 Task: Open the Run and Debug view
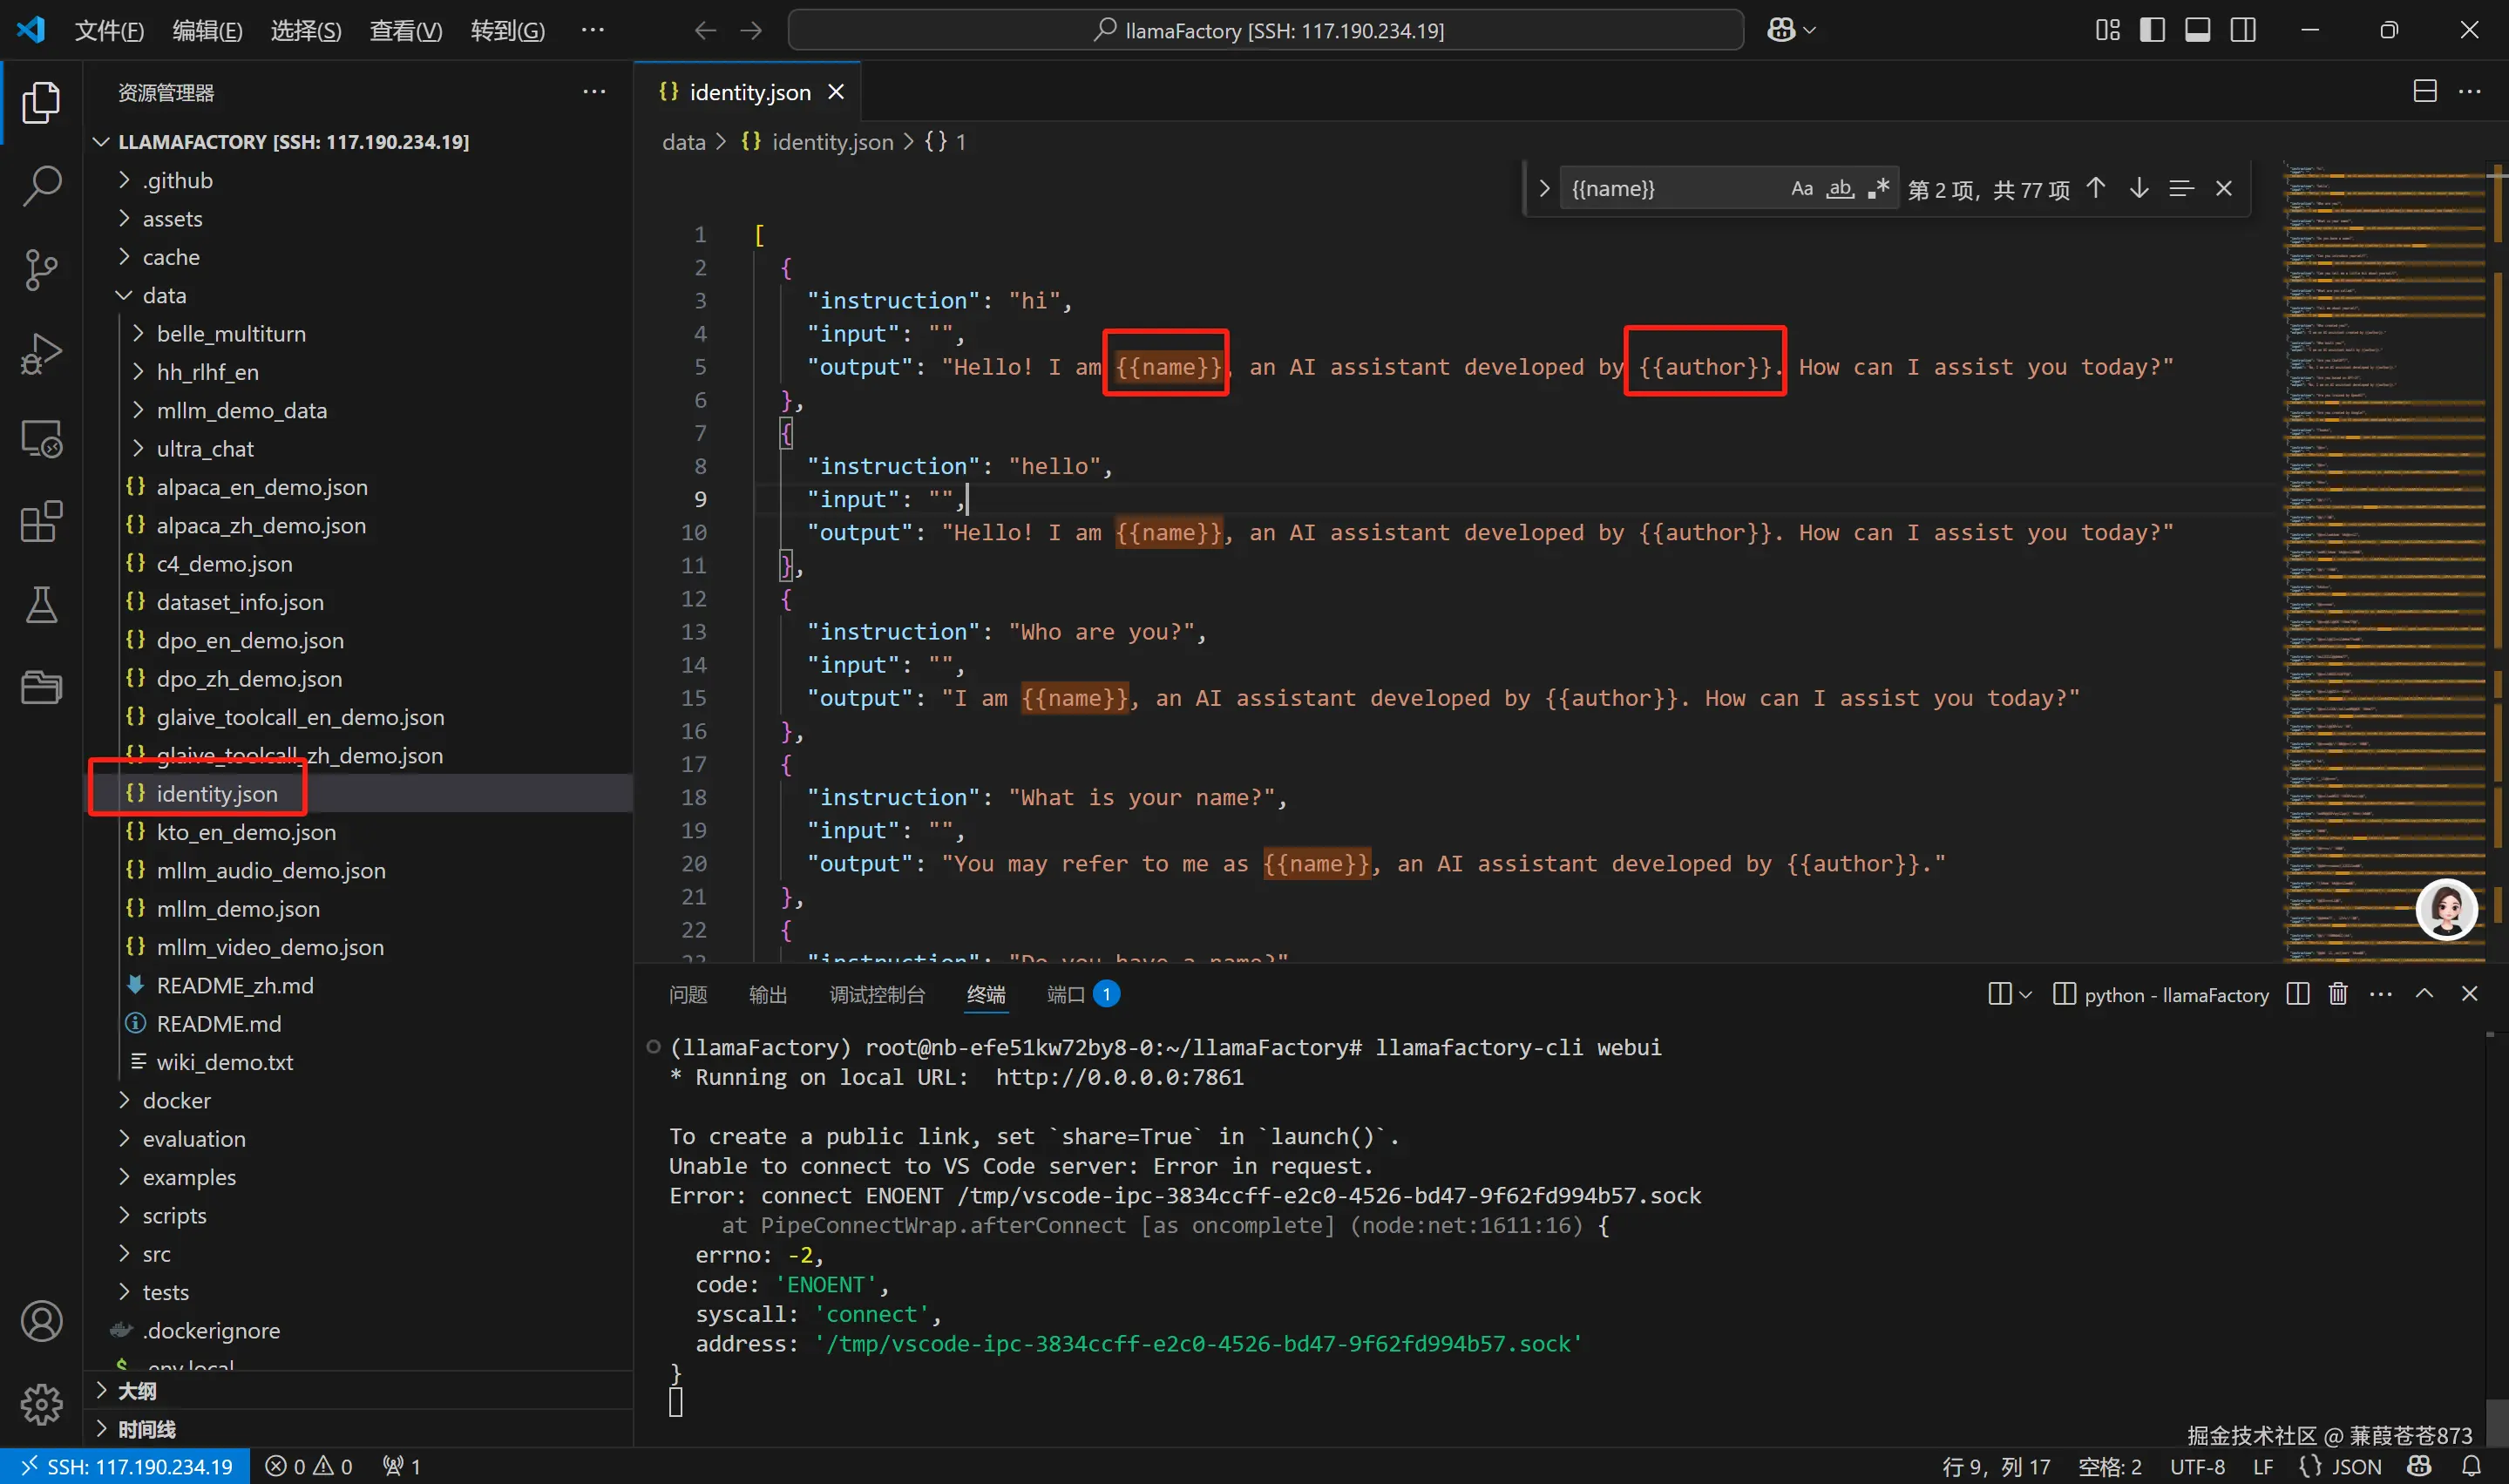pos(41,353)
